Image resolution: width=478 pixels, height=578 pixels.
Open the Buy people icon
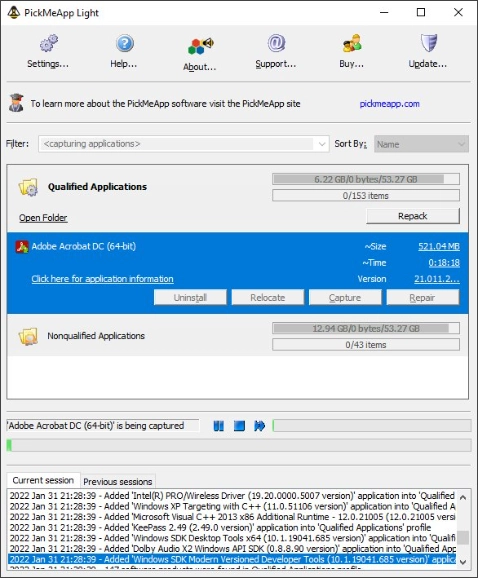pos(352,43)
